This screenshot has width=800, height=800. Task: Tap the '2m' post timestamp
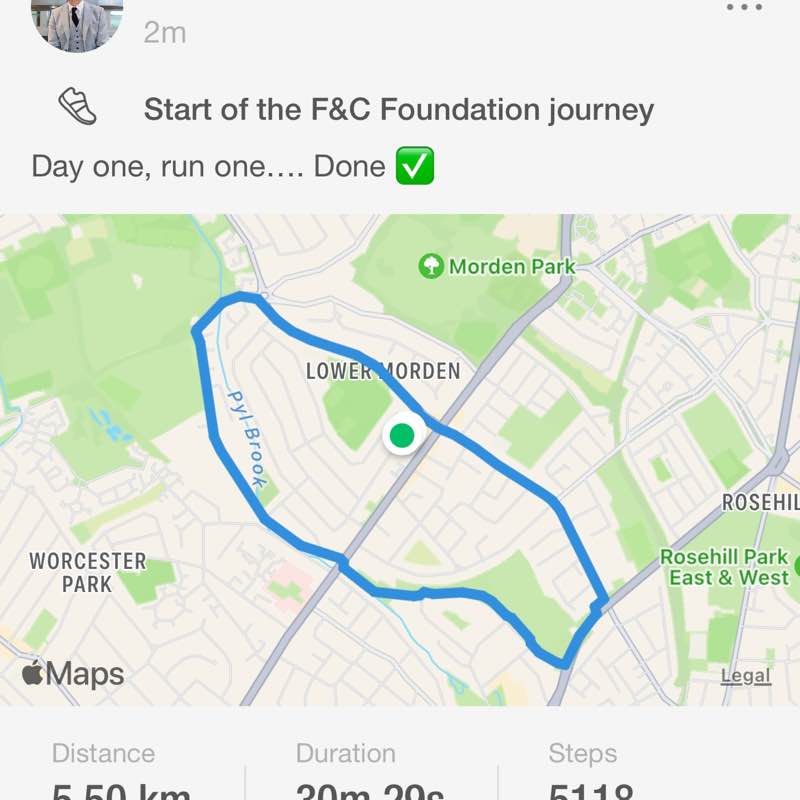pyautogui.click(x=165, y=32)
